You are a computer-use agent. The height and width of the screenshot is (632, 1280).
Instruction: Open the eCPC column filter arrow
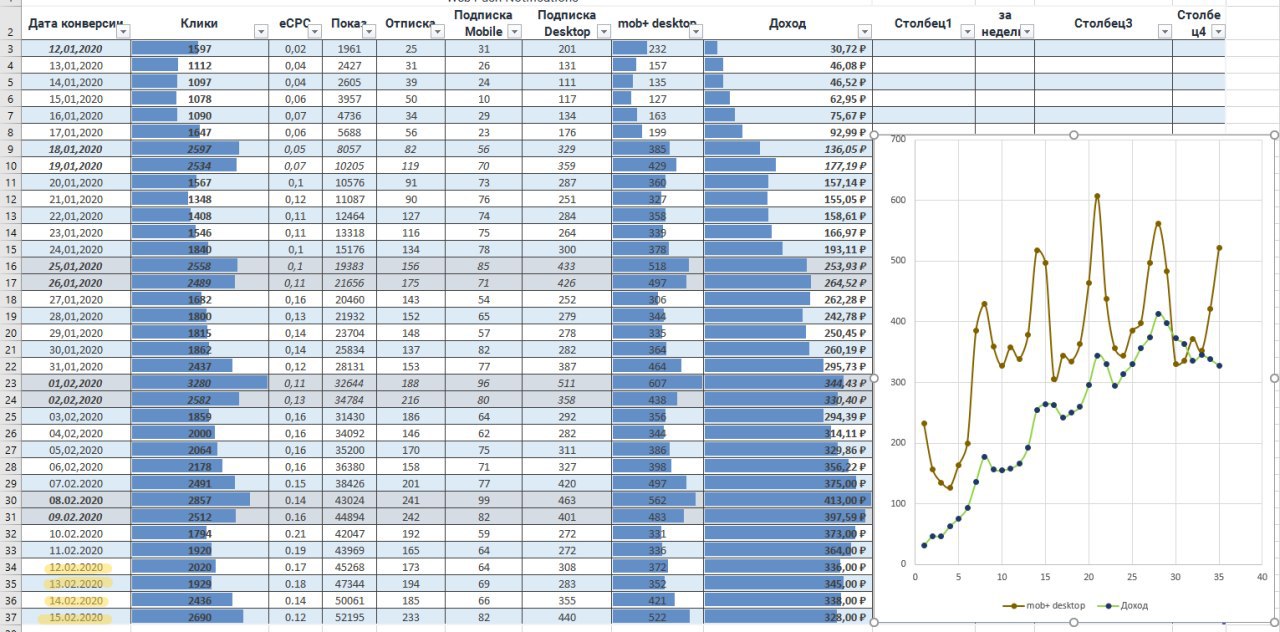[315, 32]
